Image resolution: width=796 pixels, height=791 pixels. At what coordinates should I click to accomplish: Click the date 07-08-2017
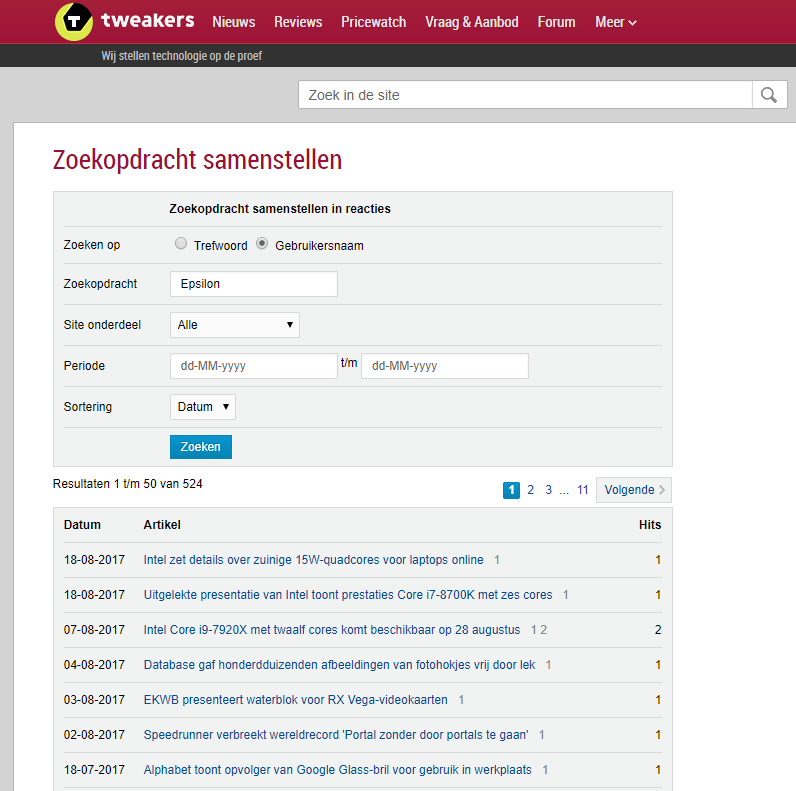[94, 630]
